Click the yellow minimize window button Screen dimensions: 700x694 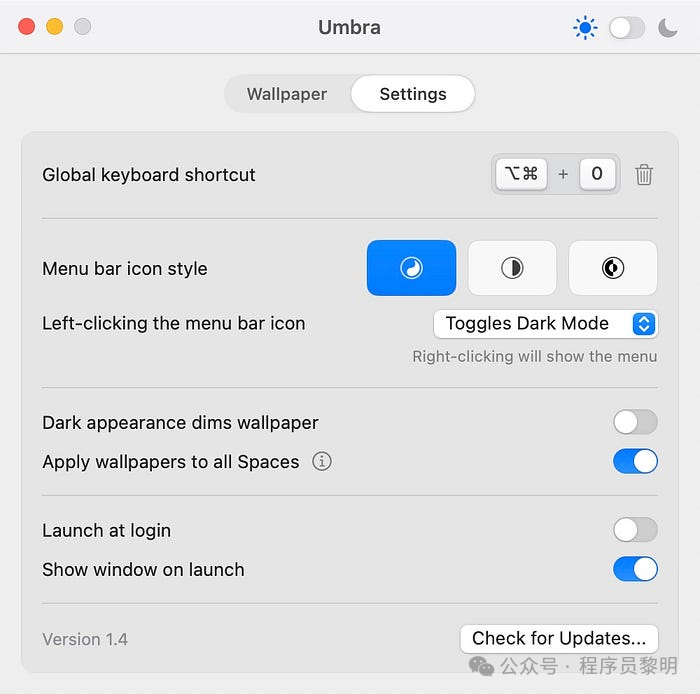54,26
